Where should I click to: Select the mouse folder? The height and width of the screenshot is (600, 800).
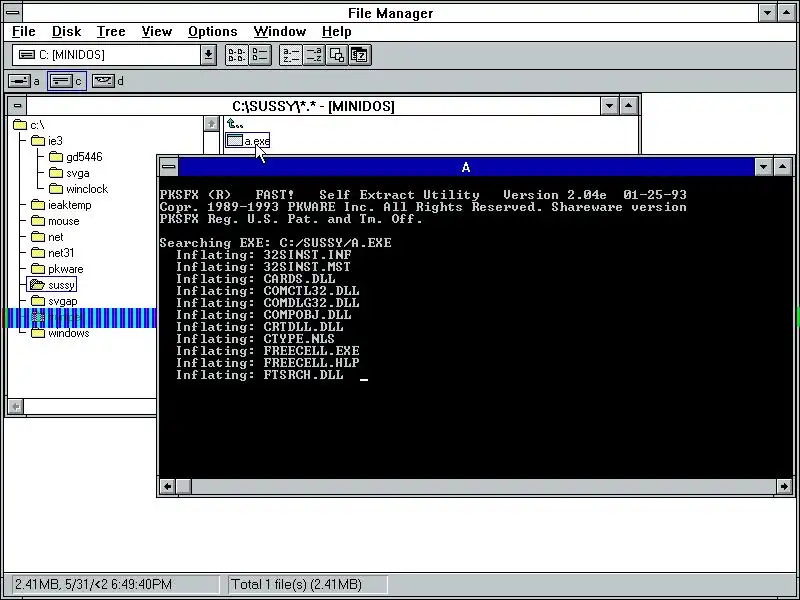(x=55, y=221)
